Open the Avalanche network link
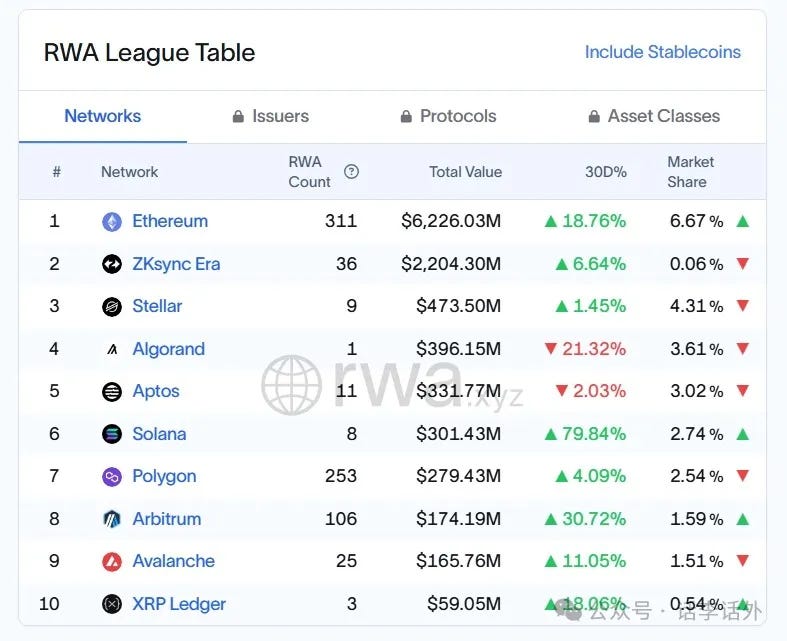The width and height of the screenshot is (787, 641). pos(174,561)
